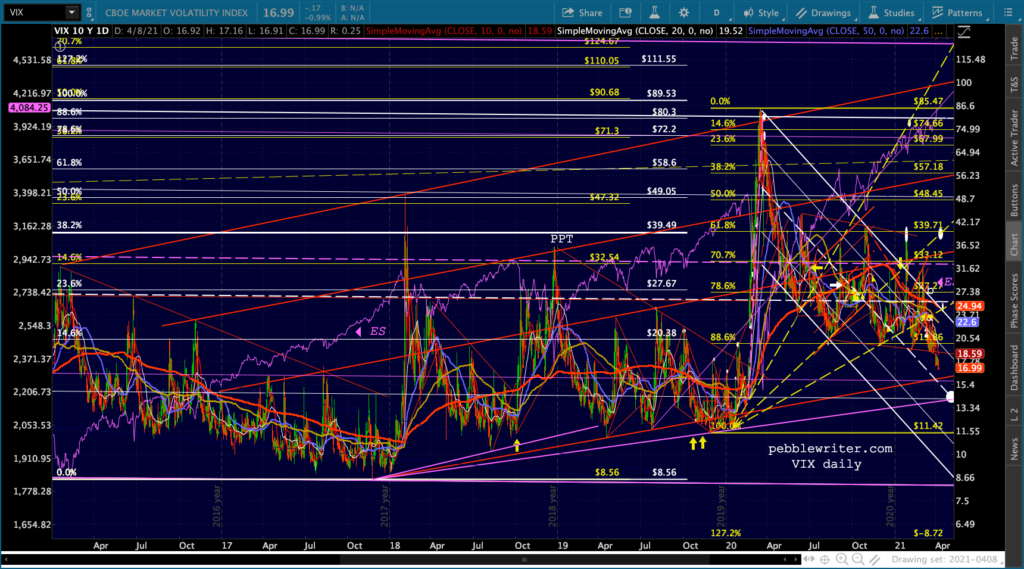Open the T&S sidebar tab
This screenshot has height=569, width=1024.
pyautogui.click(x=1013, y=87)
